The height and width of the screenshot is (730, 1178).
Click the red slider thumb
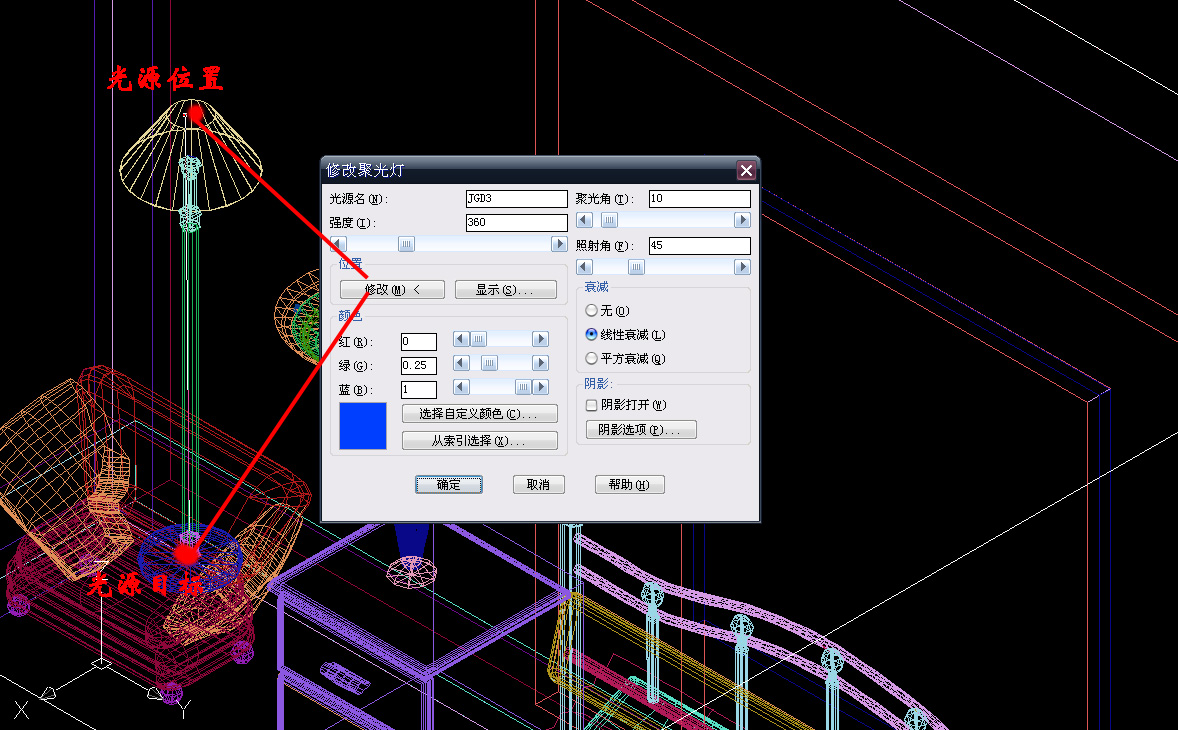pos(478,339)
